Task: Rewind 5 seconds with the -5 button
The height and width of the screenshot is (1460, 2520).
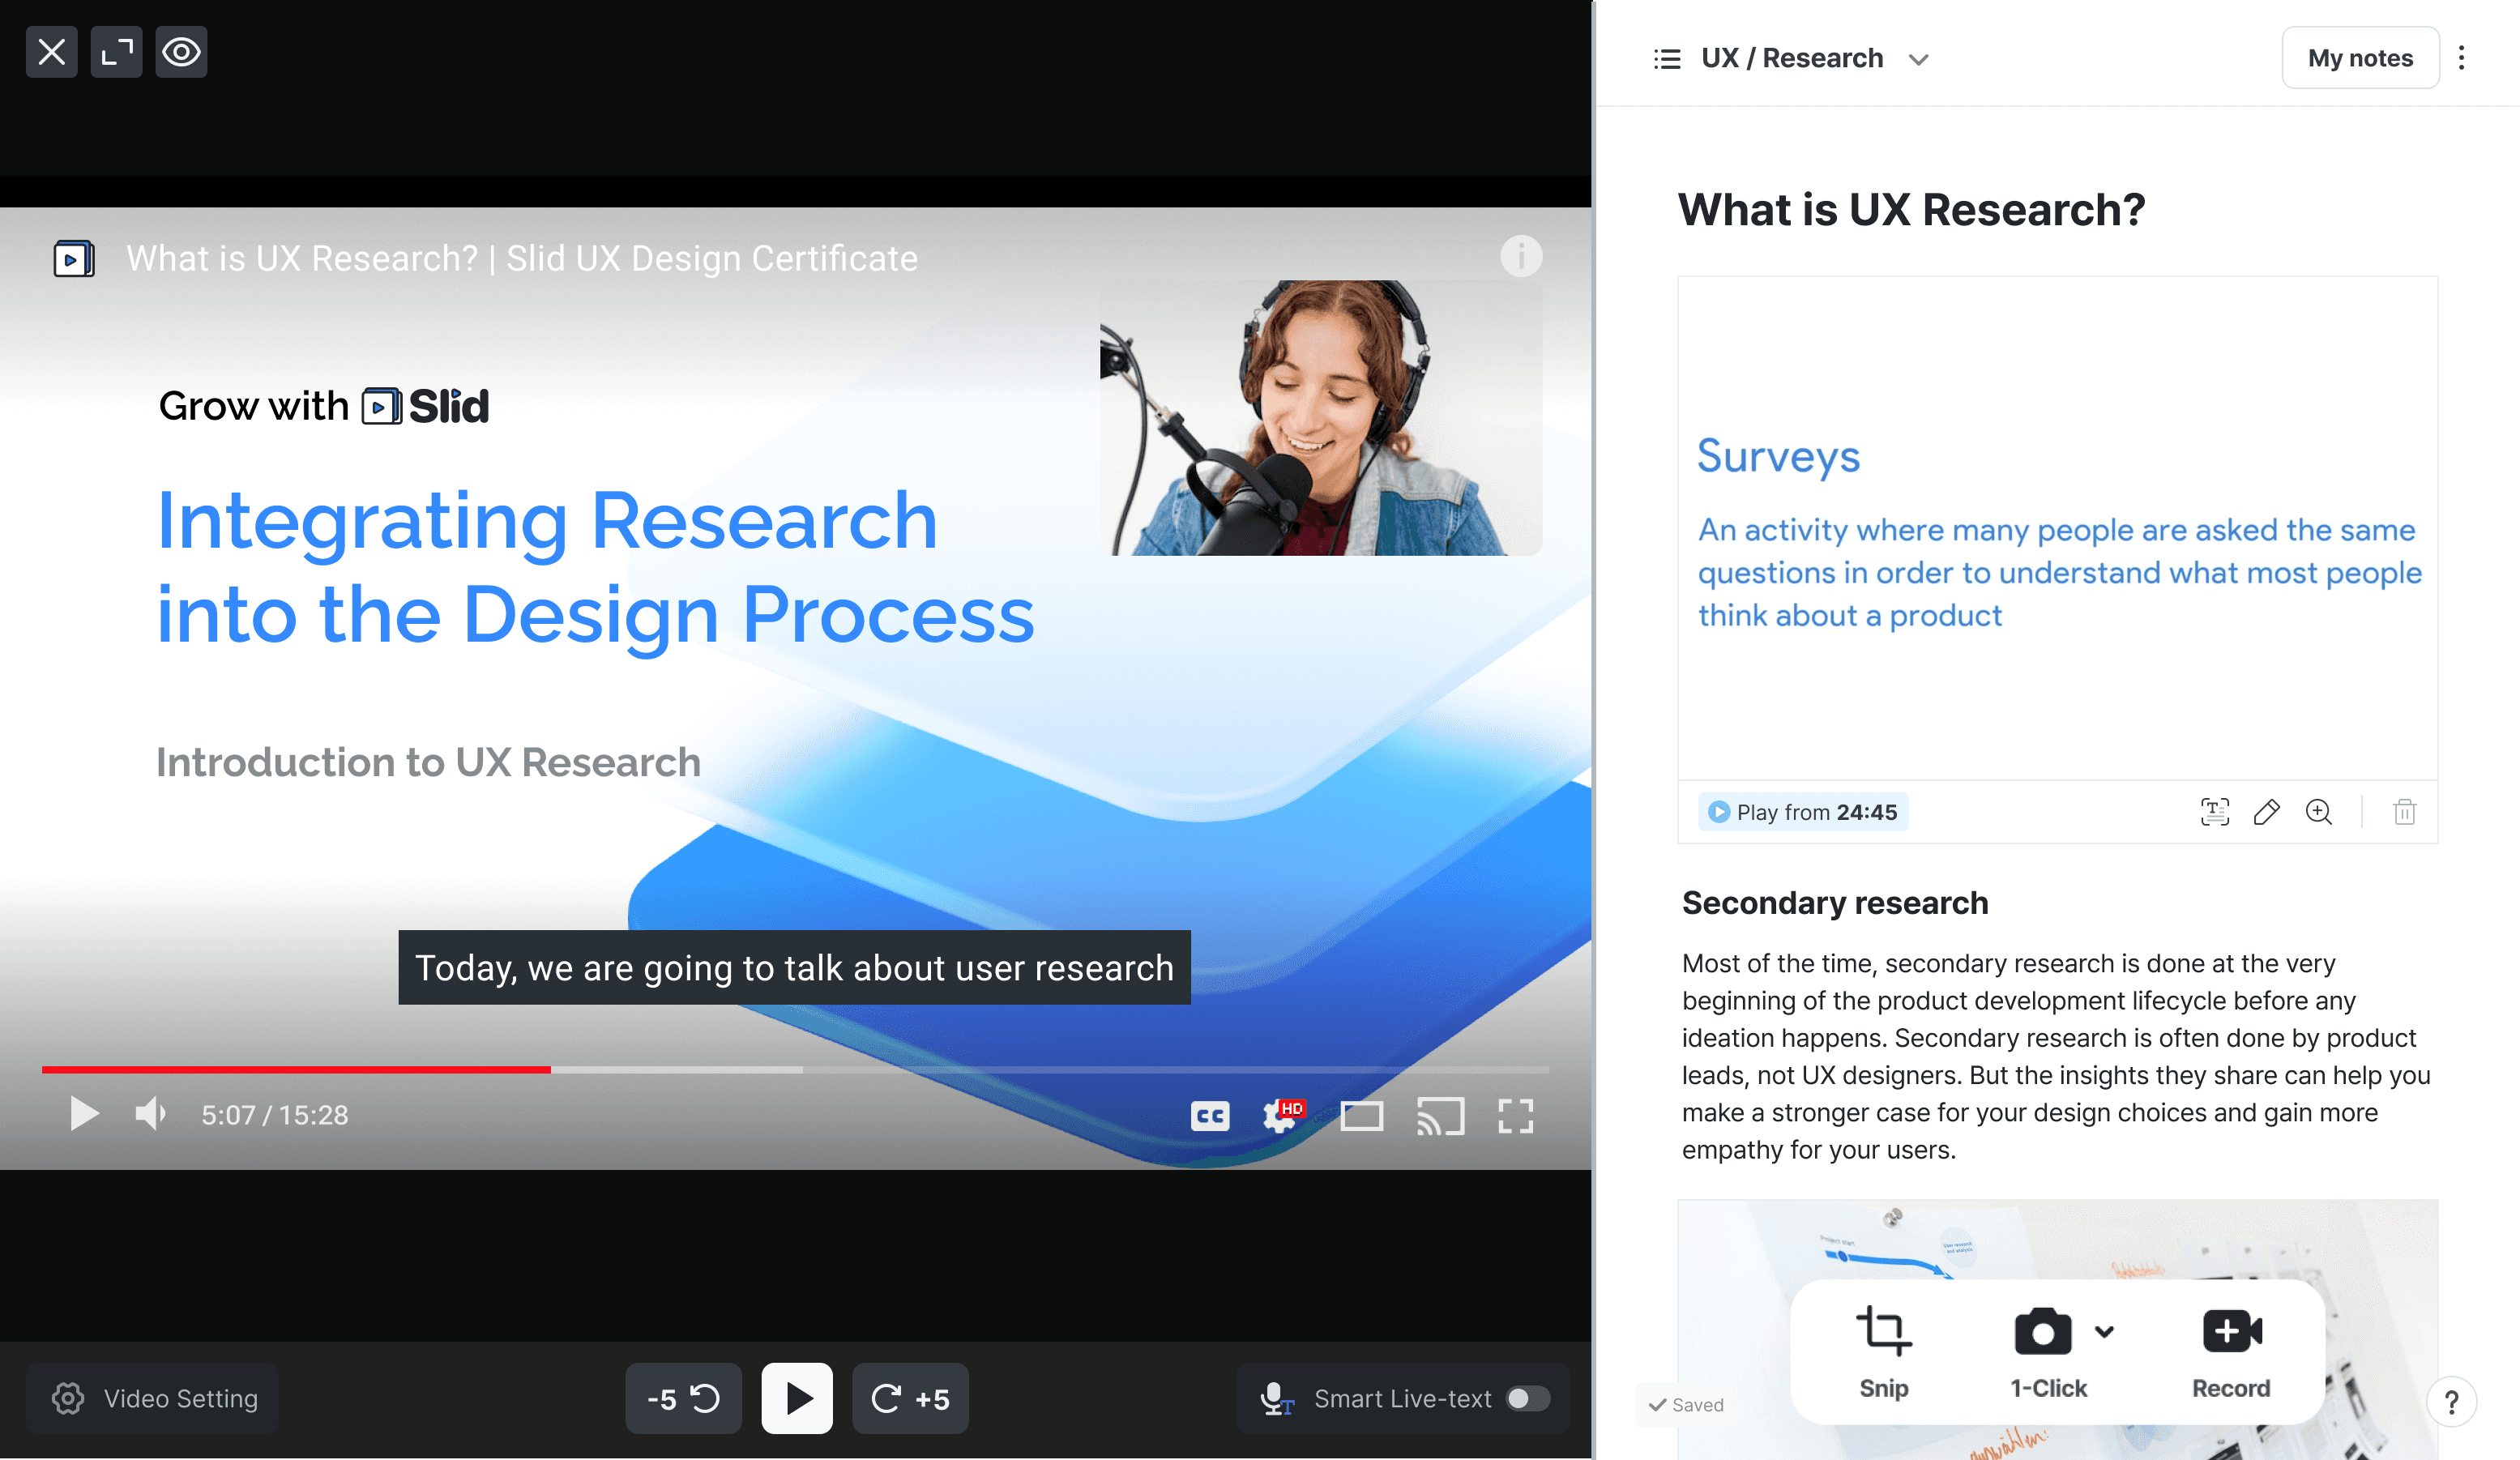Action: pyautogui.click(x=683, y=1398)
